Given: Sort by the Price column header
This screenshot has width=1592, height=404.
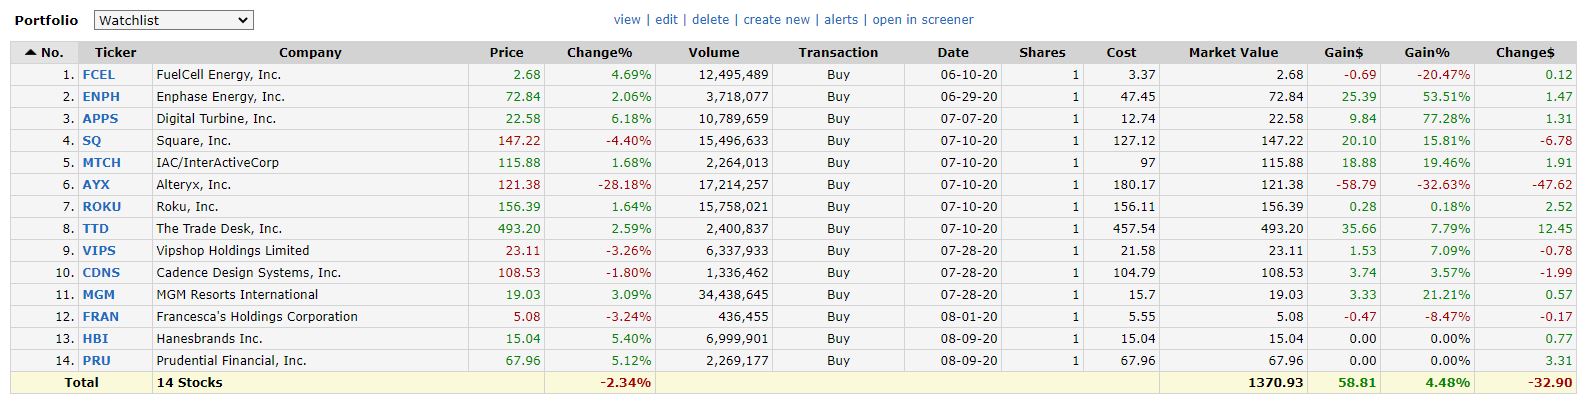Looking at the screenshot, I should point(506,52).
